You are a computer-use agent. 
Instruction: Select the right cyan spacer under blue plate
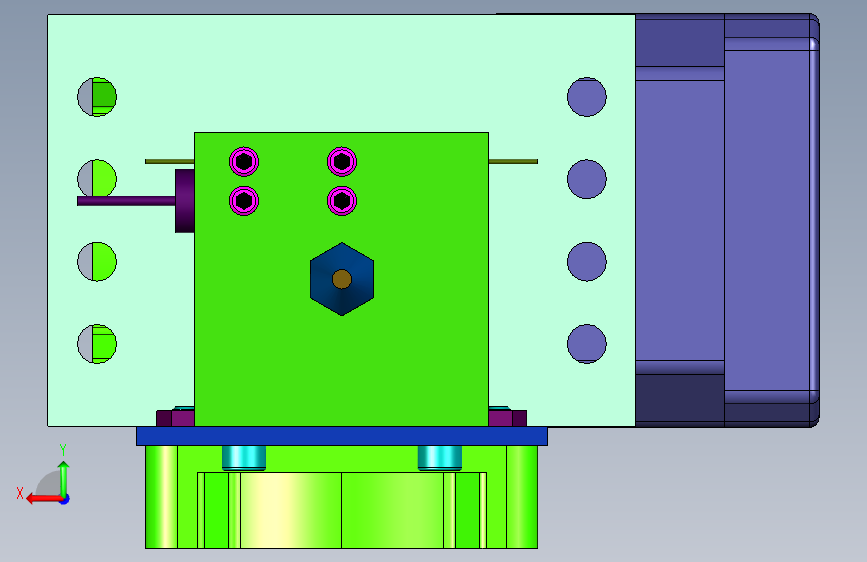440,458
